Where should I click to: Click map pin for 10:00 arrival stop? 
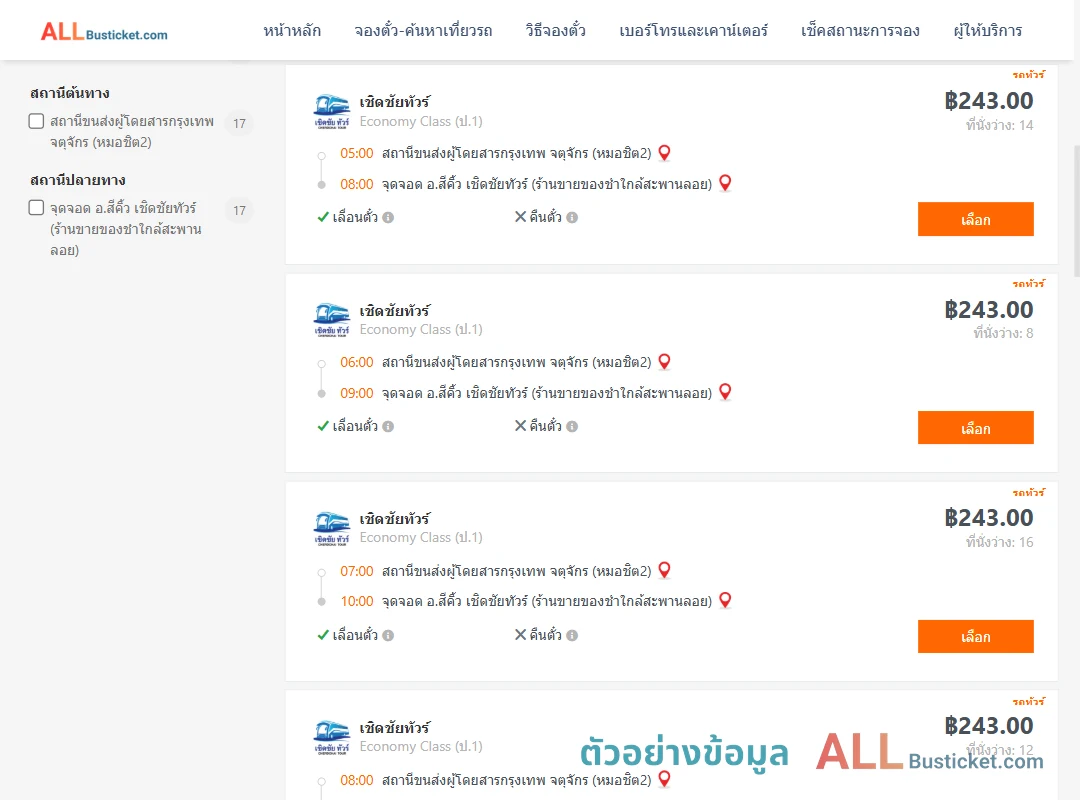725,600
